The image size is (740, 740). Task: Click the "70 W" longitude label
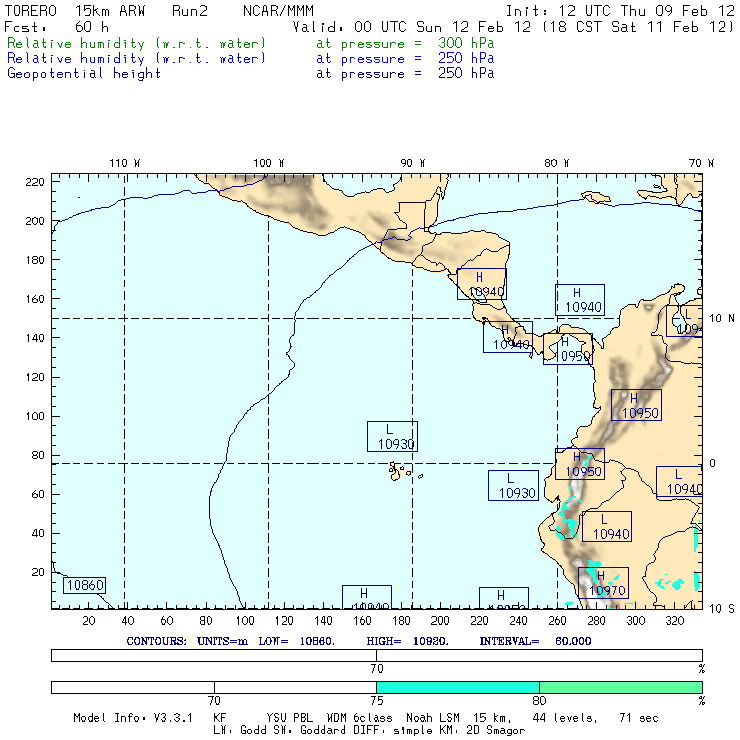[x=701, y=163]
